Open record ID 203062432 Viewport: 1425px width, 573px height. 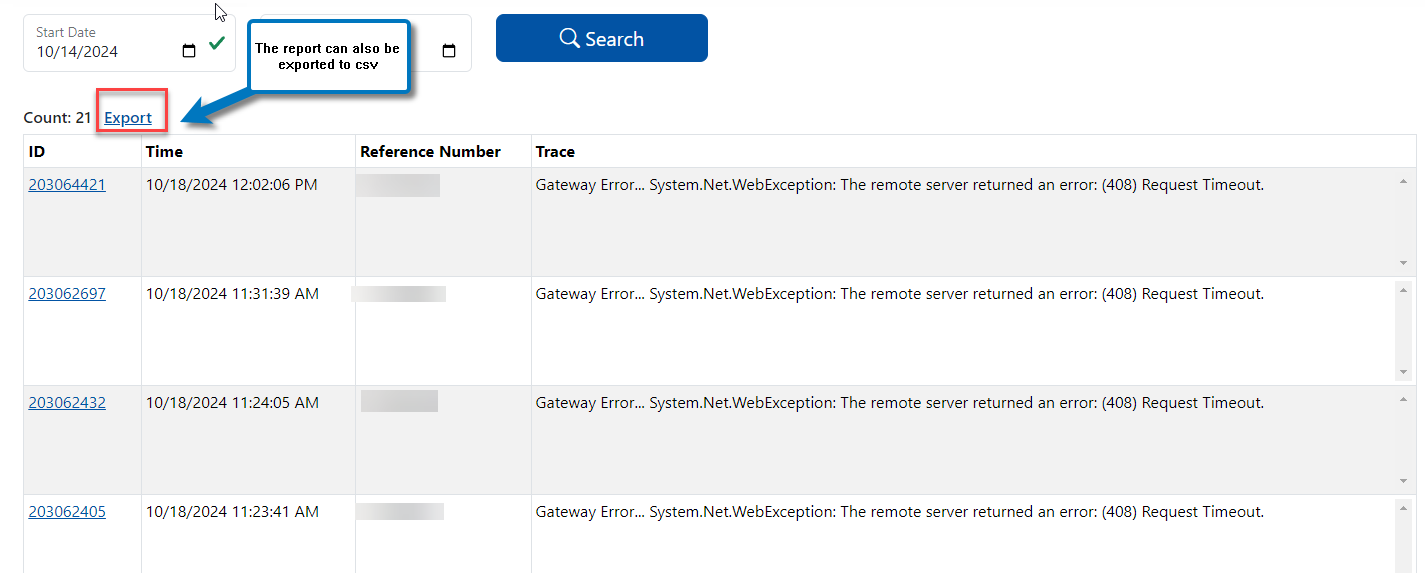point(67,402)
